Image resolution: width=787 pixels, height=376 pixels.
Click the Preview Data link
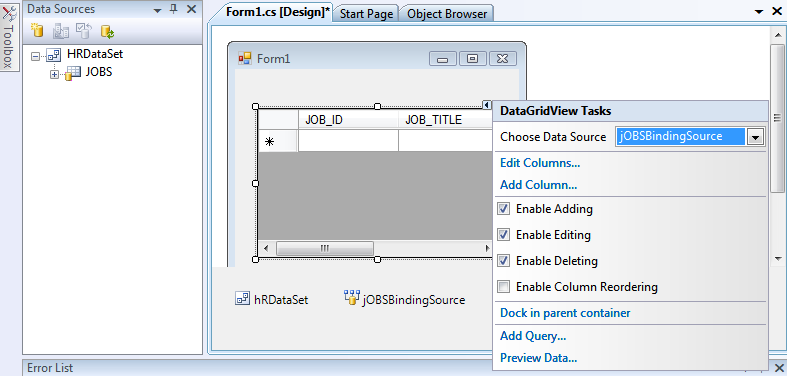(539, 358)
